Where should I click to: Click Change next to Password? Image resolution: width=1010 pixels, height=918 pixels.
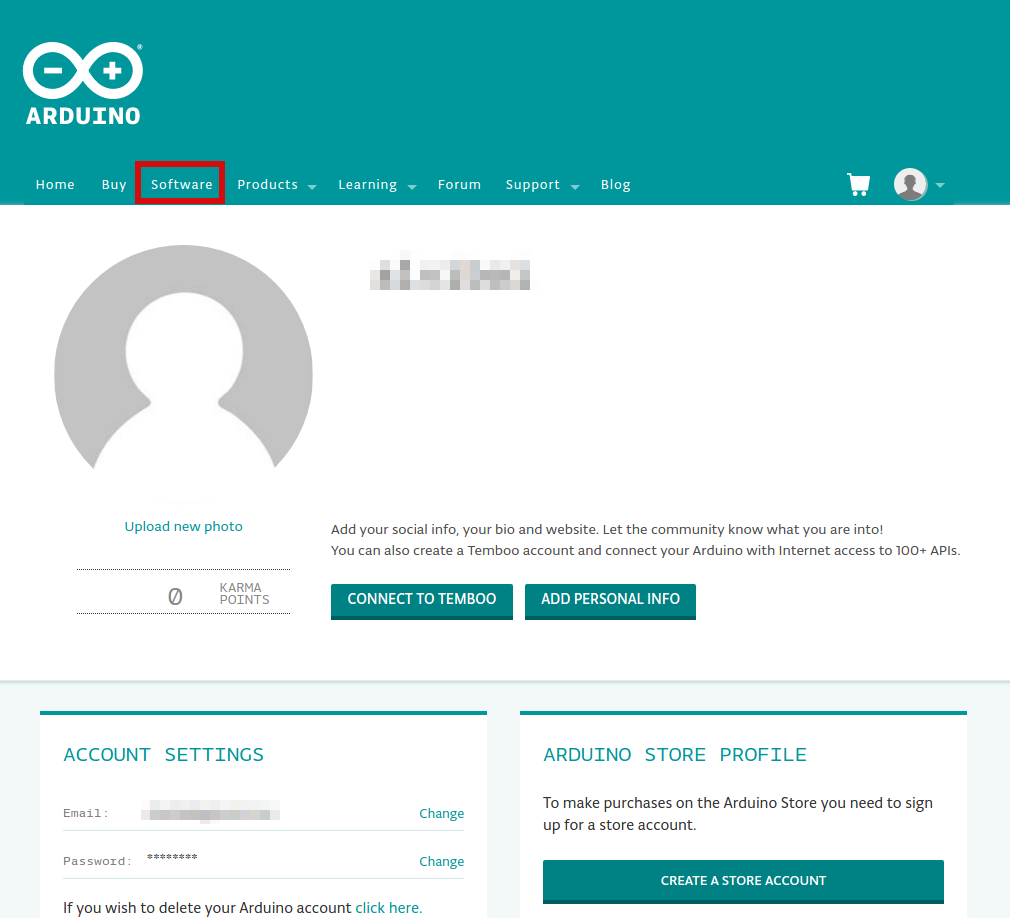442,862
